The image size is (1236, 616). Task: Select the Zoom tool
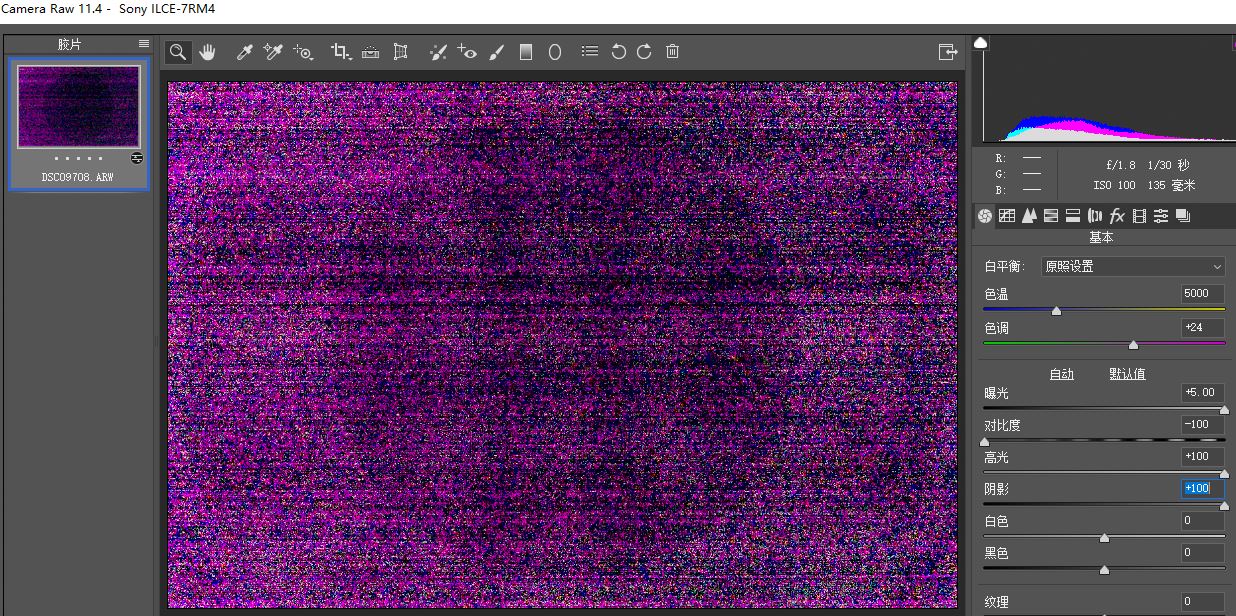177,52
